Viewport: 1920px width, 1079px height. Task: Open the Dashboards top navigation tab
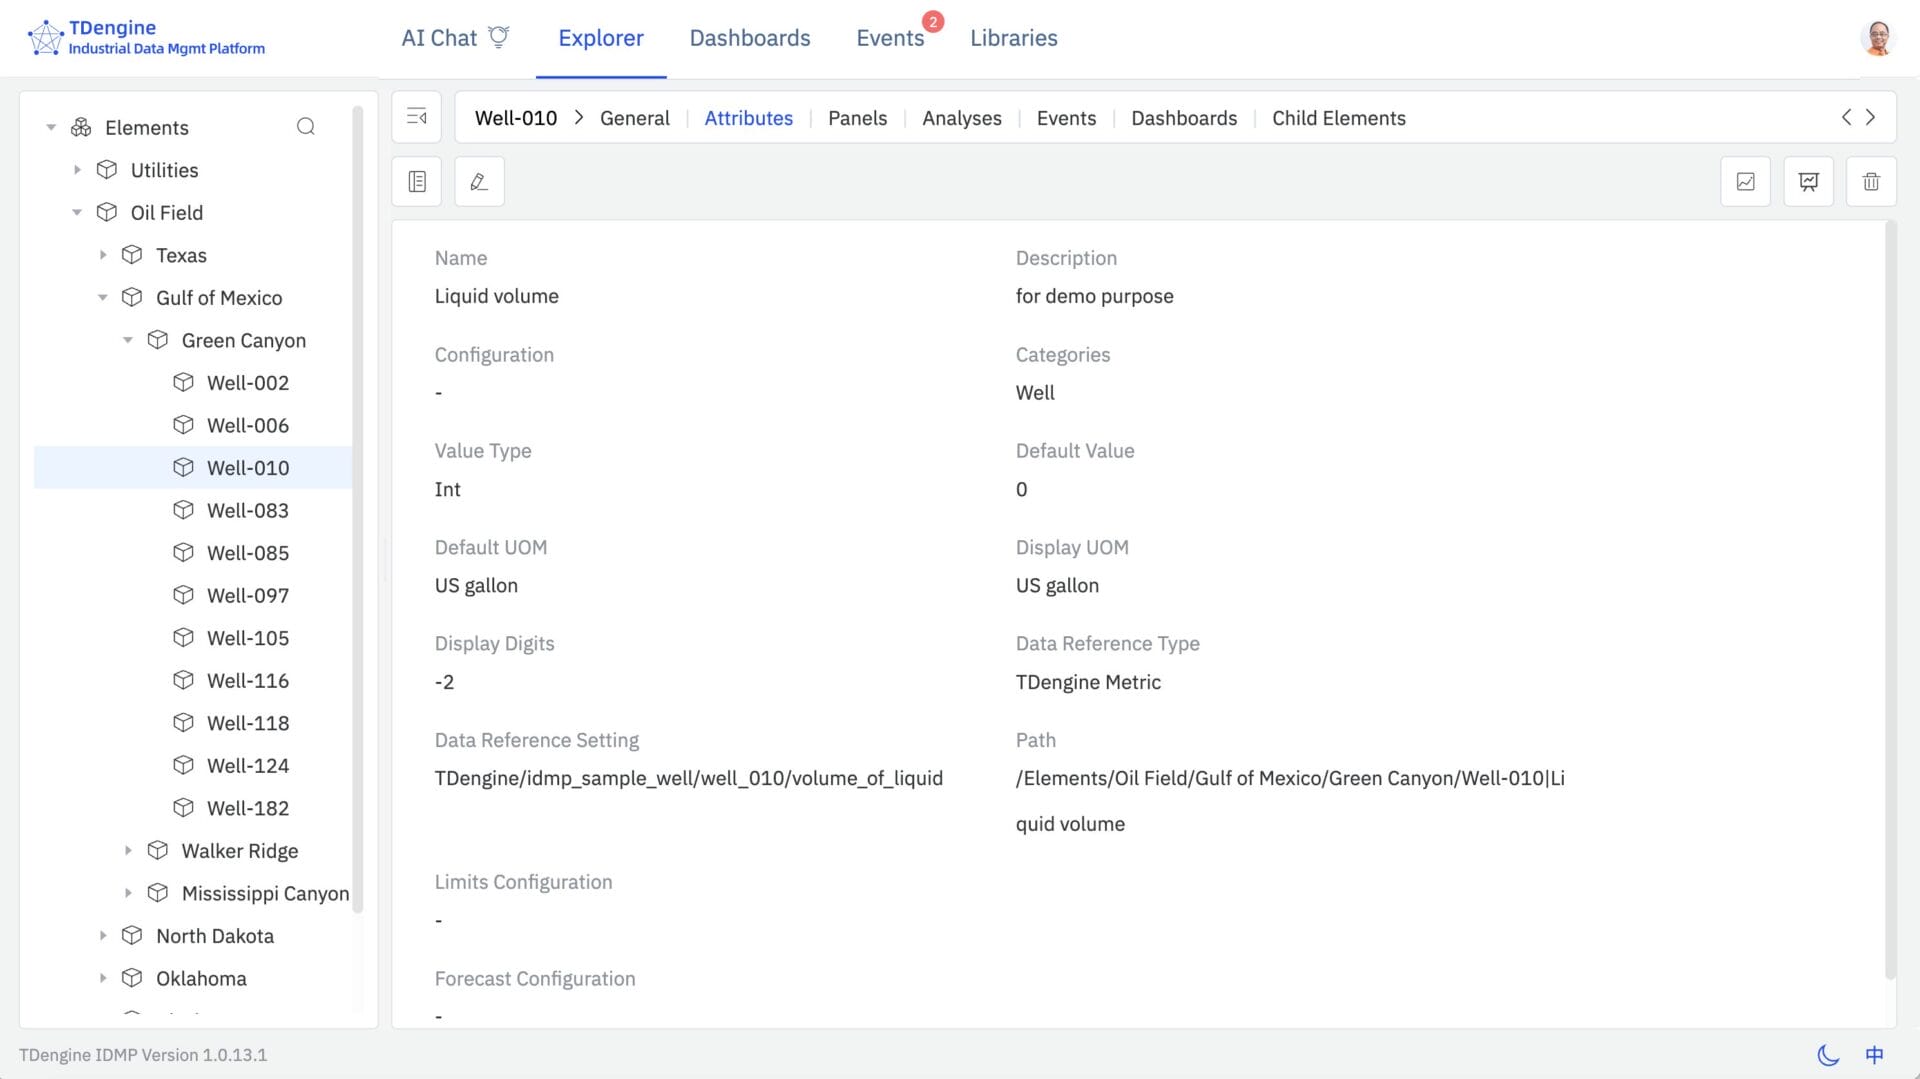[749, 38]
